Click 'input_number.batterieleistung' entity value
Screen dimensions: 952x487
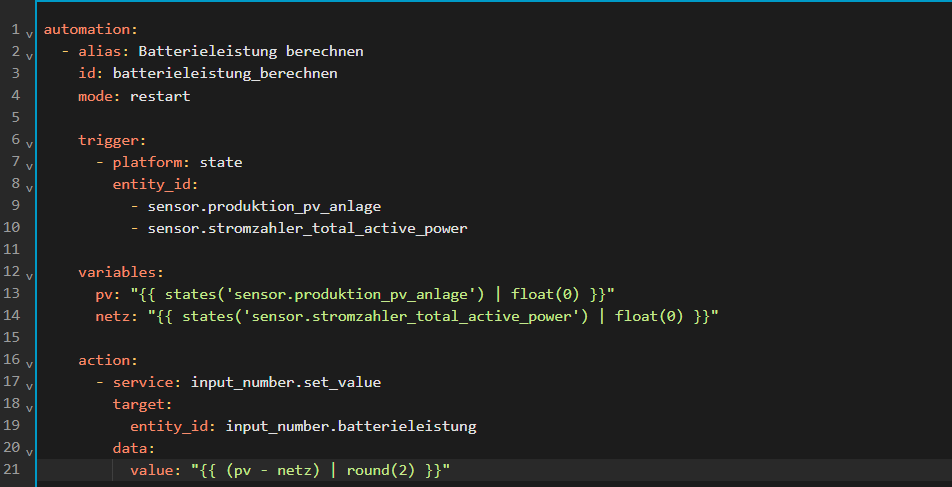pos(351,427)
